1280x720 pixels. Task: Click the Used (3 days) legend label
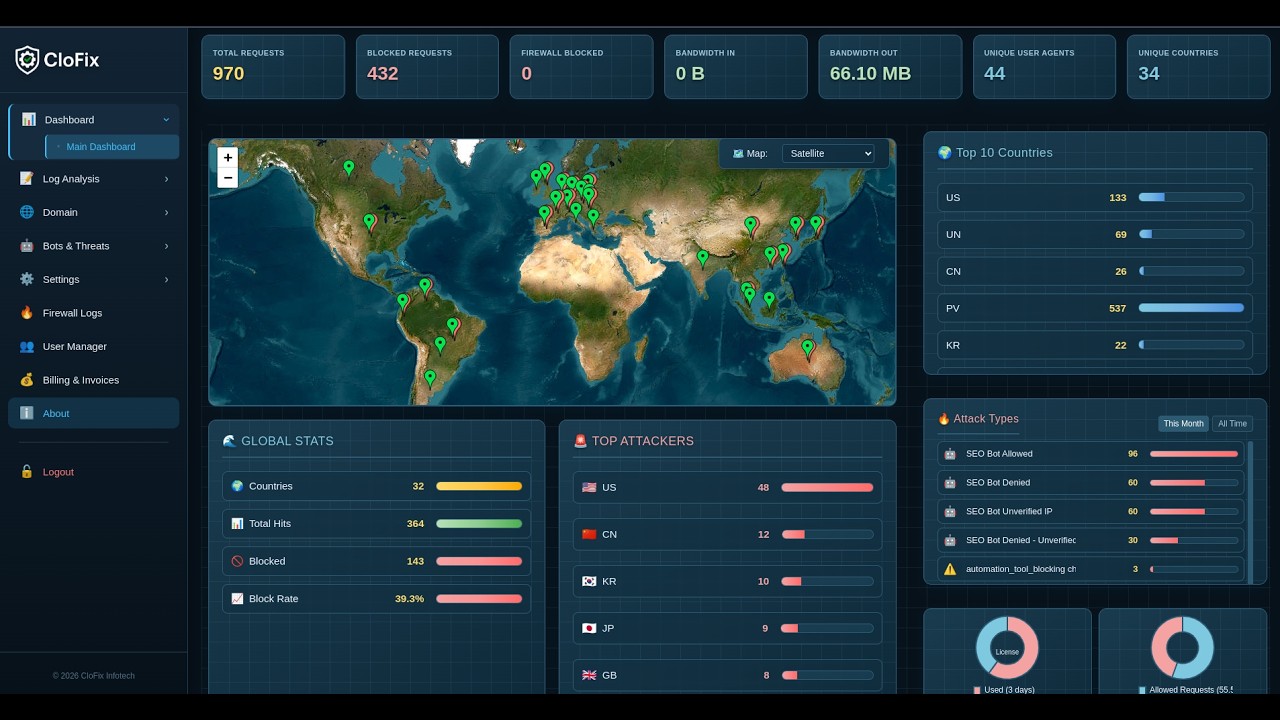pyautogui.click(x=1009, y=690)
